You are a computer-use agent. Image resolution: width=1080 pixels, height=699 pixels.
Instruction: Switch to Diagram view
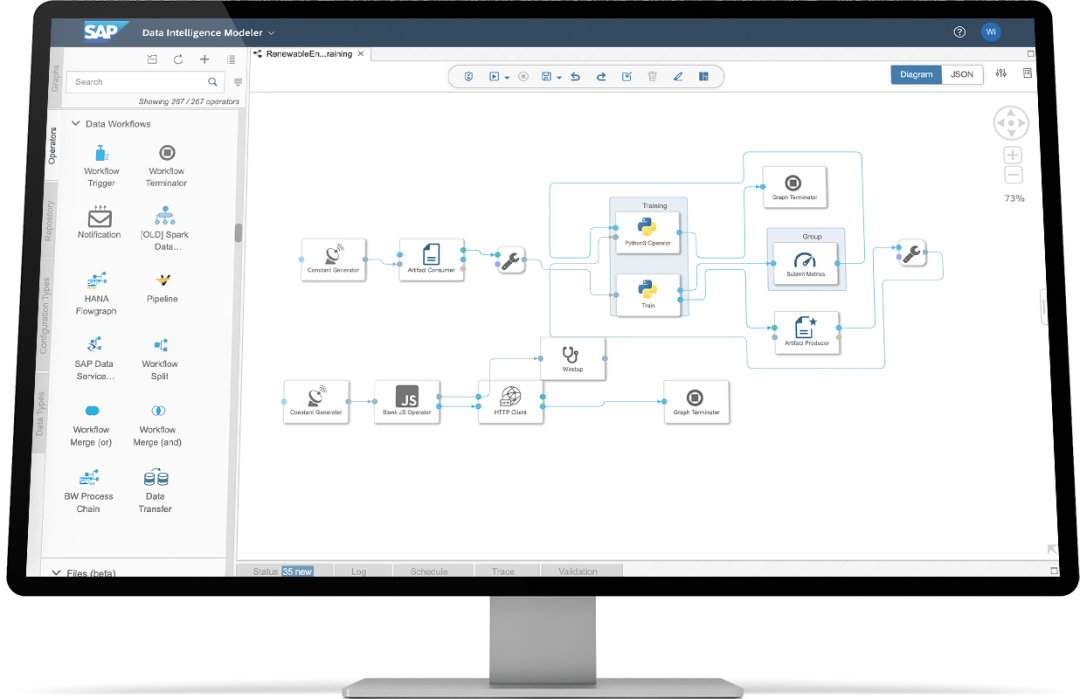pyautogui.click(x=916, y=74)
